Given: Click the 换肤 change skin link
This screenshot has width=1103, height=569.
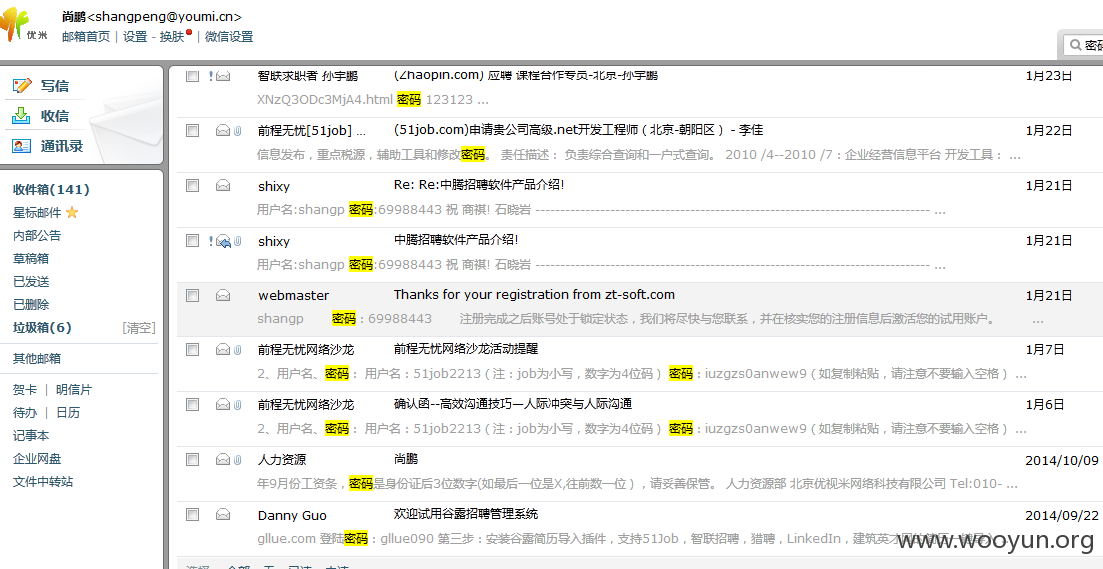Looking at the screenshot, I should pos(172,37).
